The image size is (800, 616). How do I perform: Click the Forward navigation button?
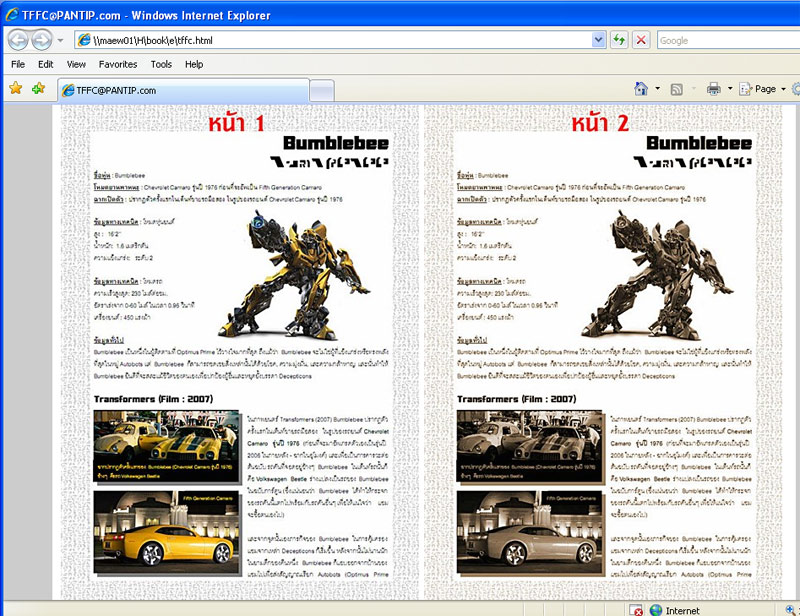point(42,40)
